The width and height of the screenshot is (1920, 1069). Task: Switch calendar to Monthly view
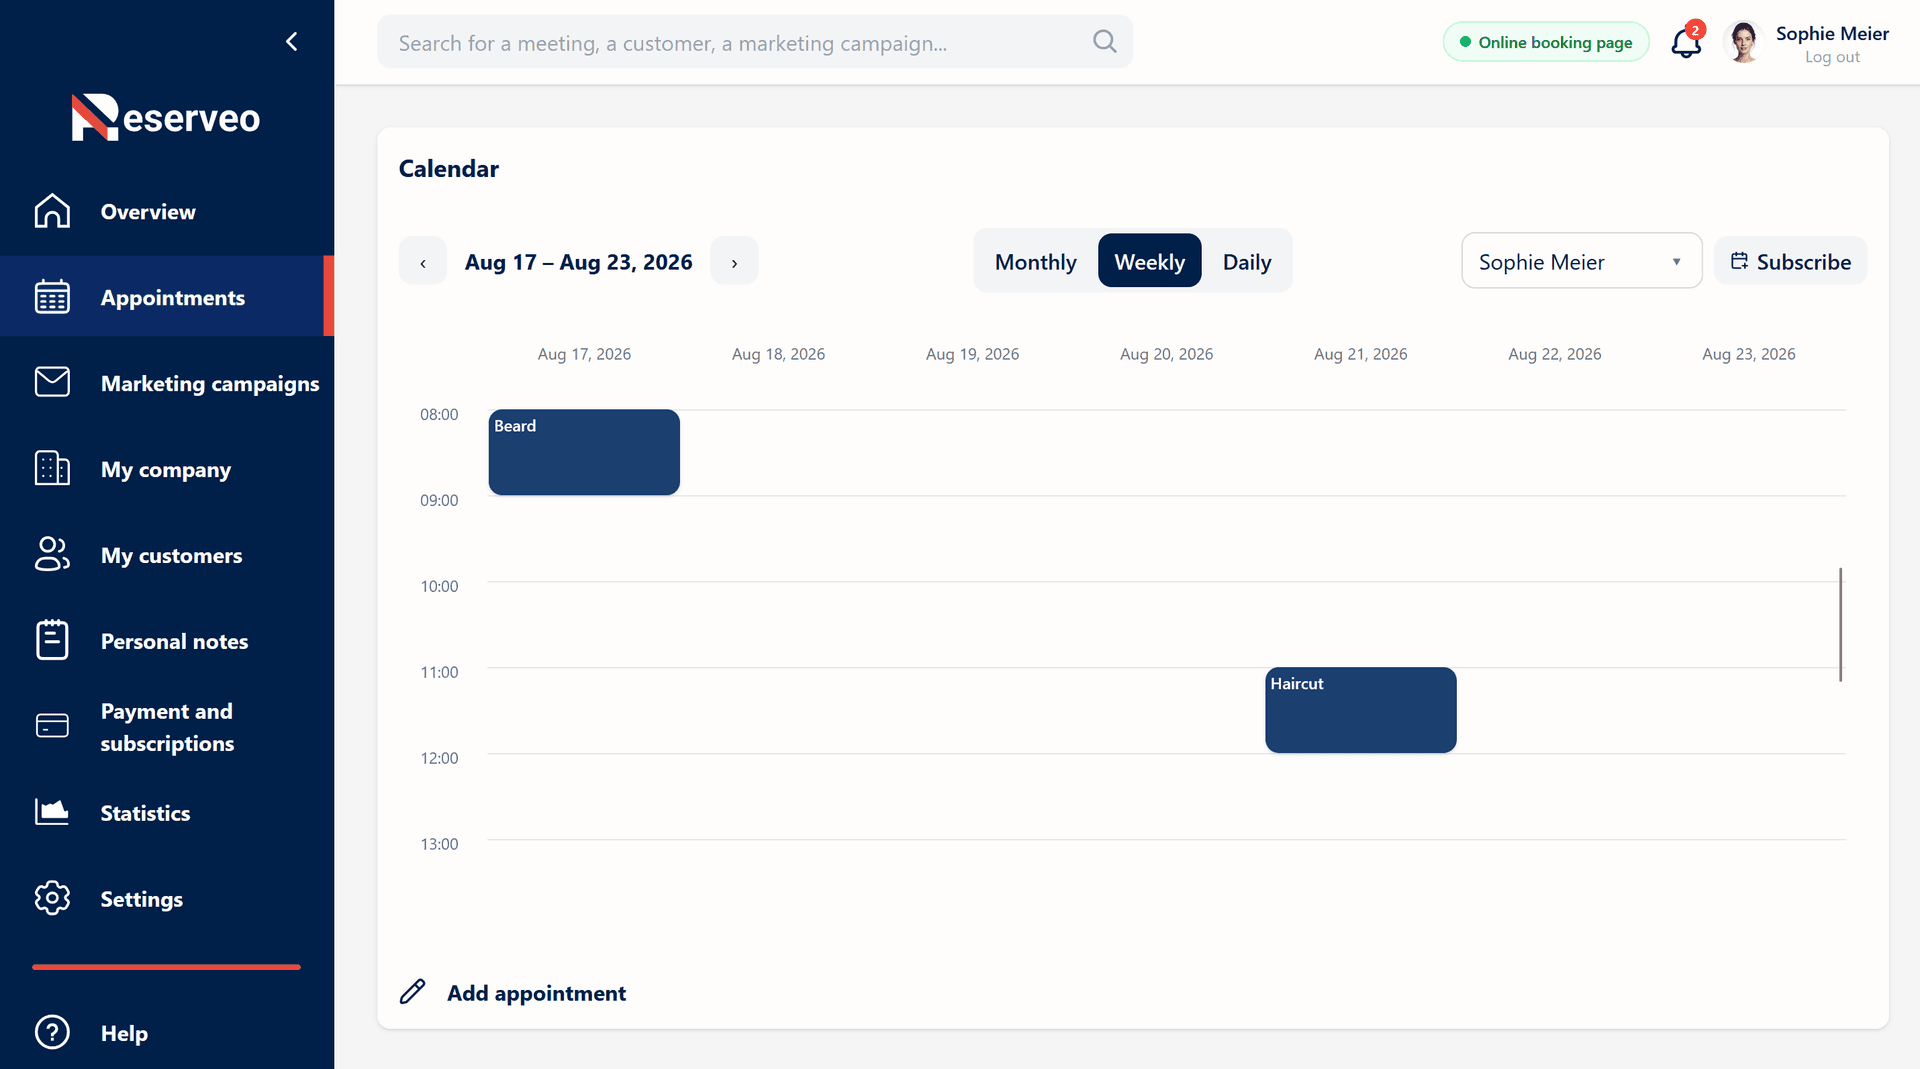click(1035, 261)
